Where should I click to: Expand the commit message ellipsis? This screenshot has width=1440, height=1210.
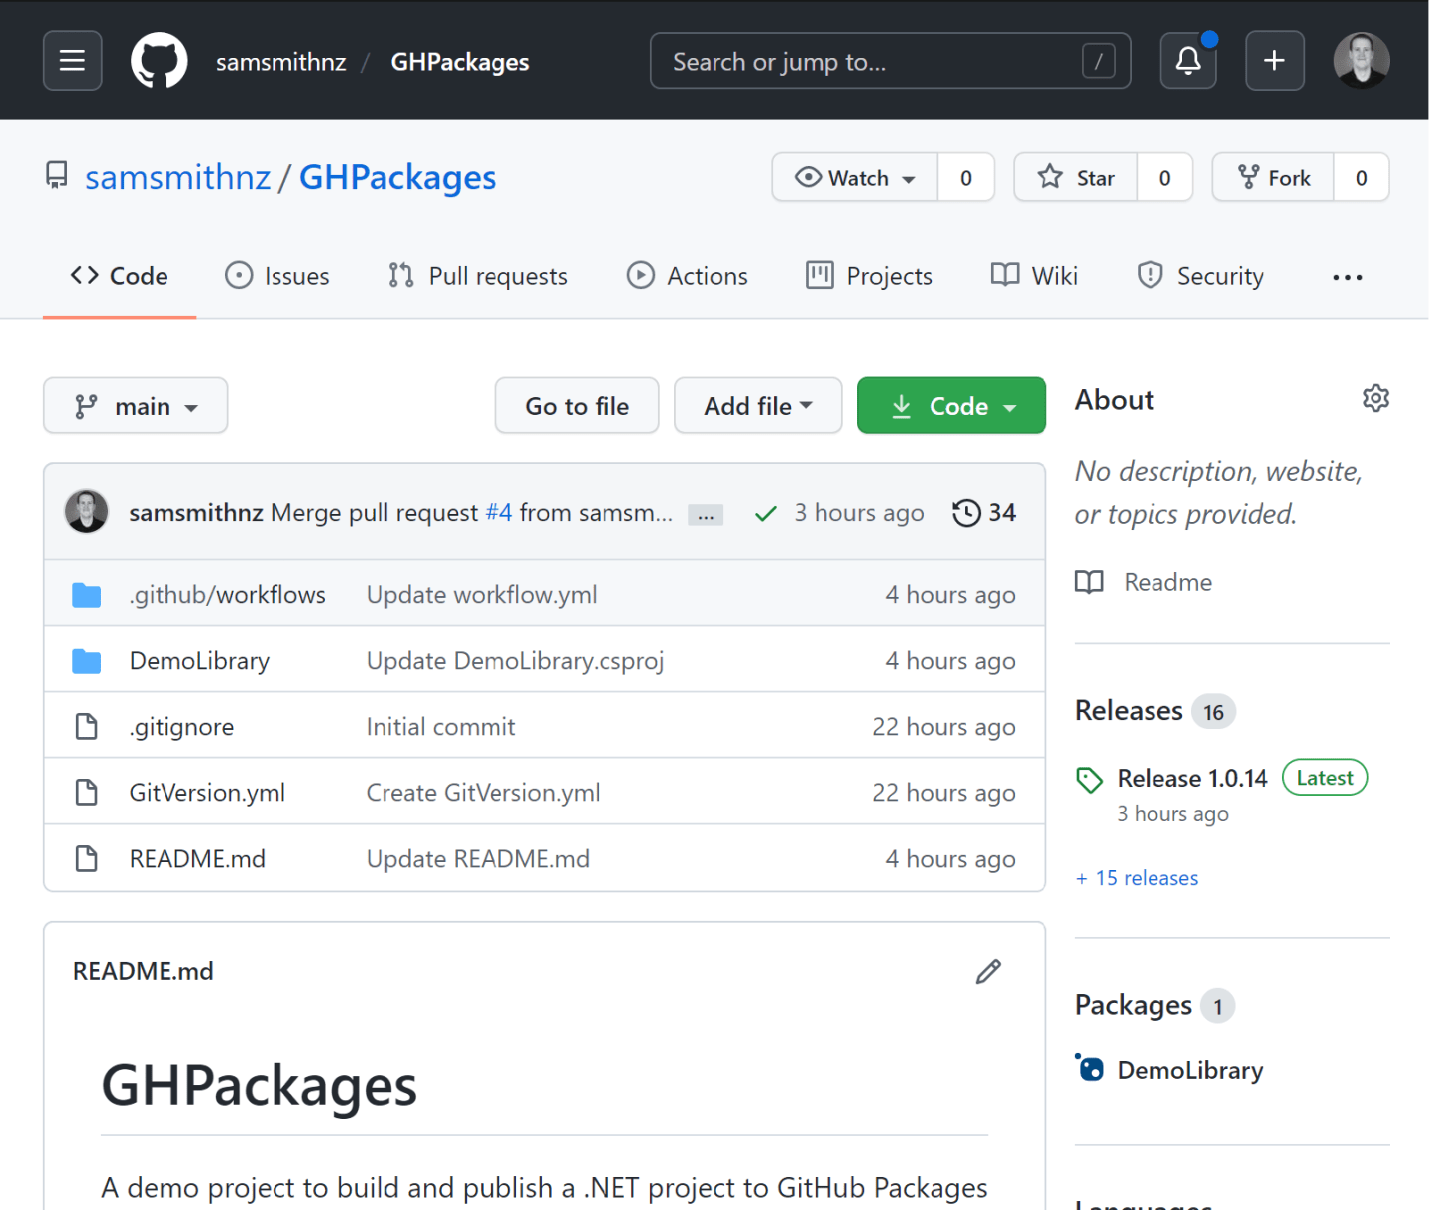(706, 515)
